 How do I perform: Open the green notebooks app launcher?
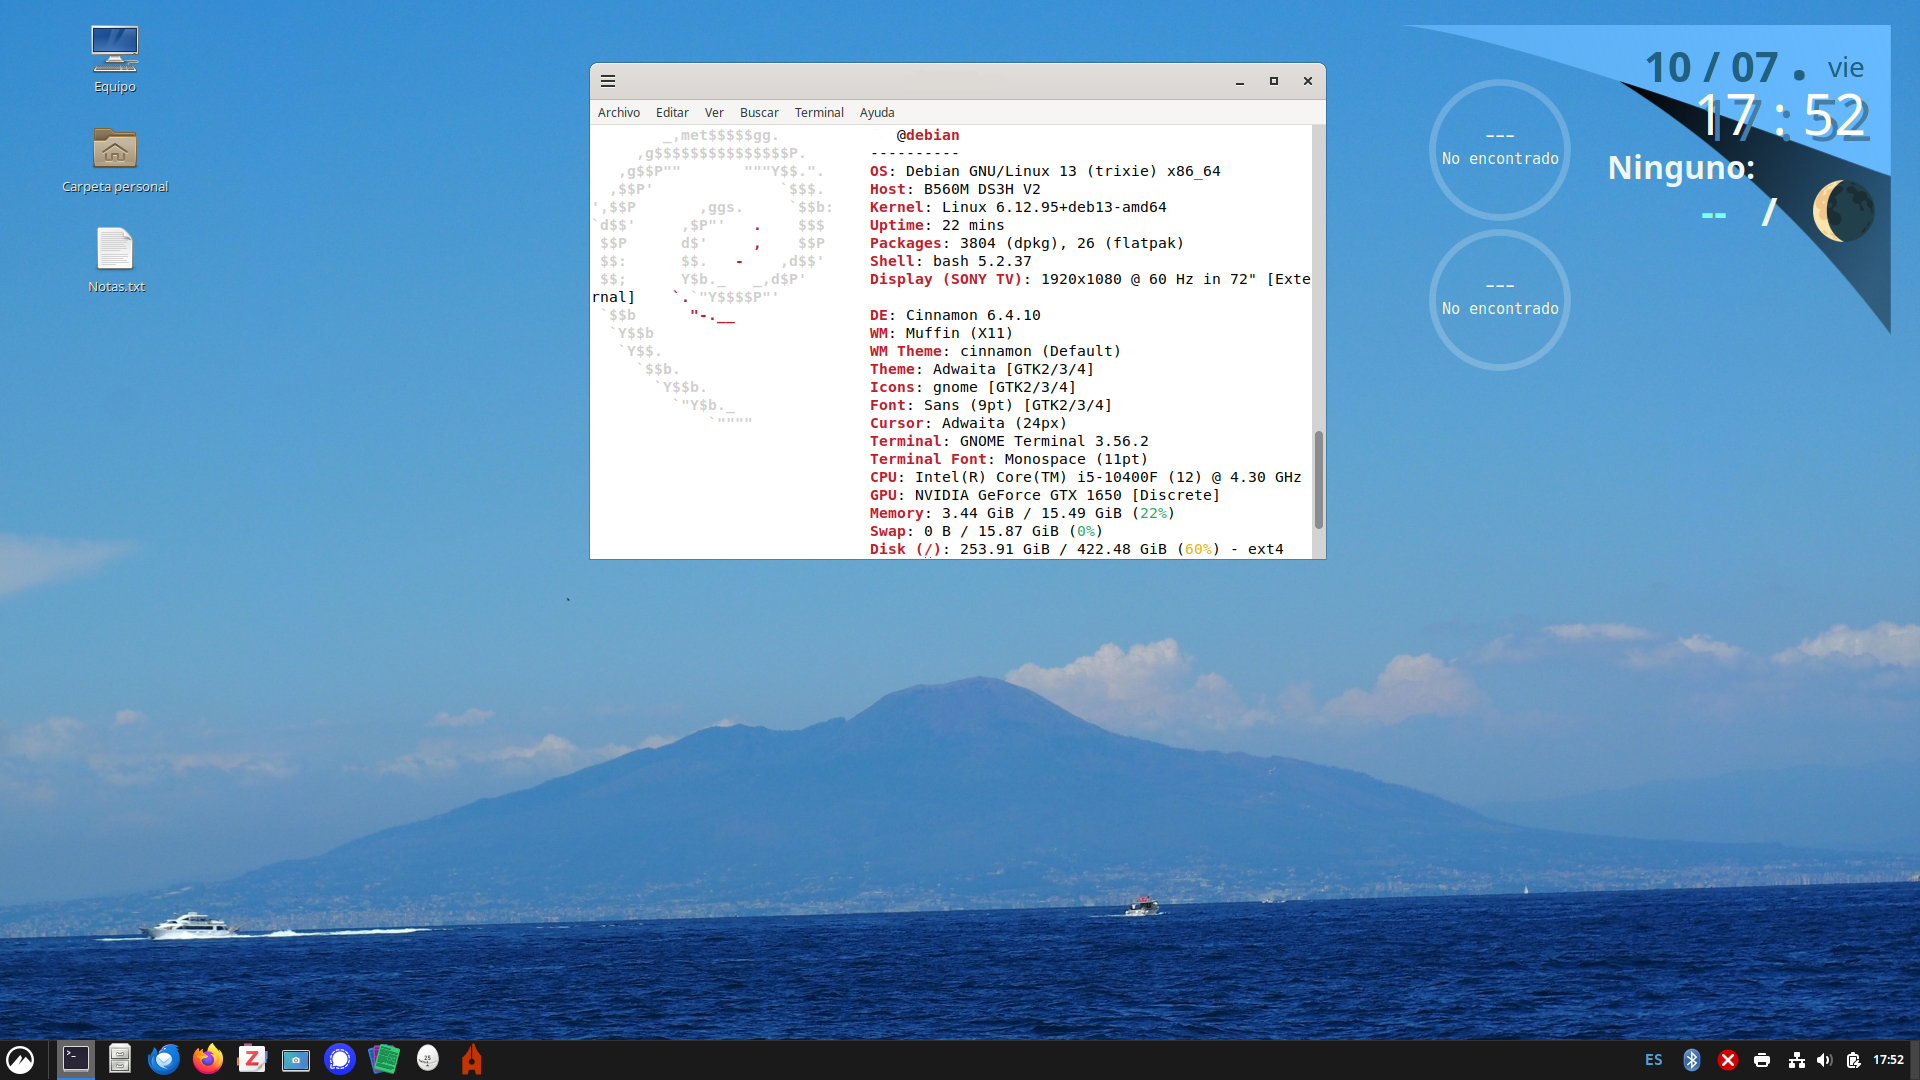tap(384, 1059)
